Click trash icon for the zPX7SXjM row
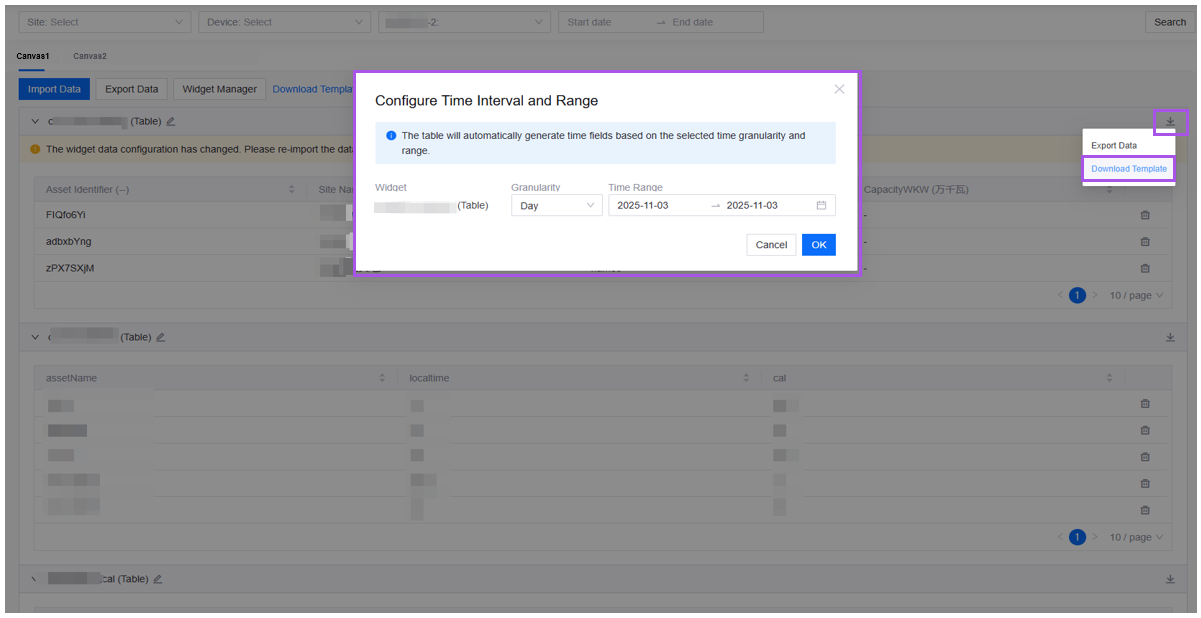 (x=1145, y=268)
